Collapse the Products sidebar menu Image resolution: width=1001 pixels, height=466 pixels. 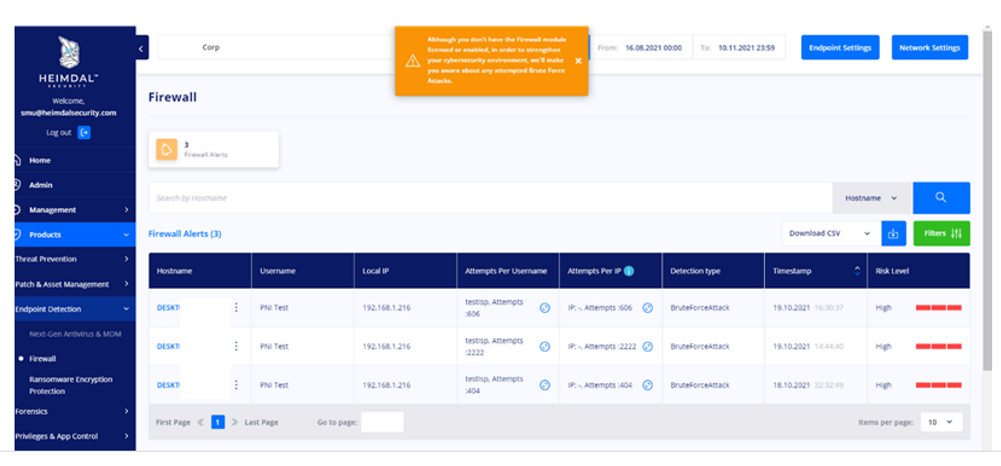click(75, 235)
